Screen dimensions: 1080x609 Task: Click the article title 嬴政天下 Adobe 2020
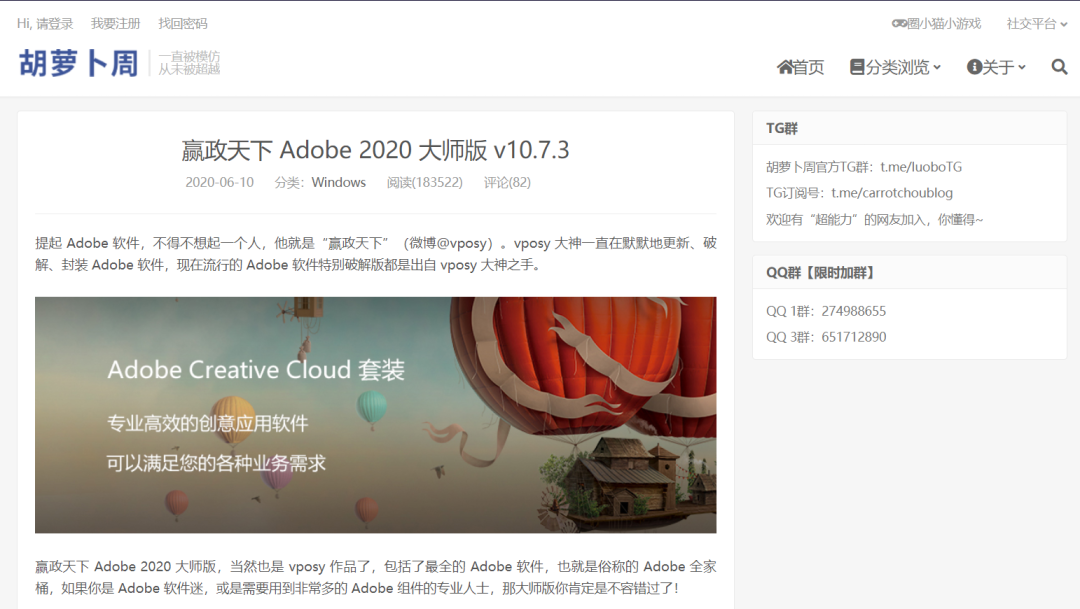tap(375, 150)
